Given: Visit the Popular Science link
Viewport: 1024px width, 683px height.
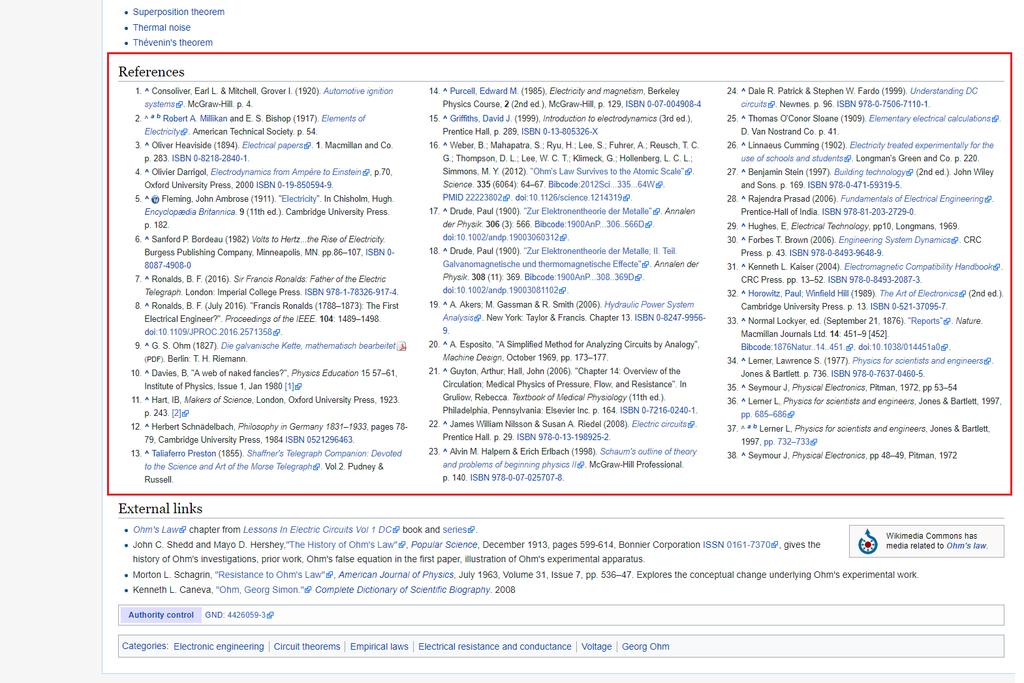Looking at the screenshot, I should (444, 545).
